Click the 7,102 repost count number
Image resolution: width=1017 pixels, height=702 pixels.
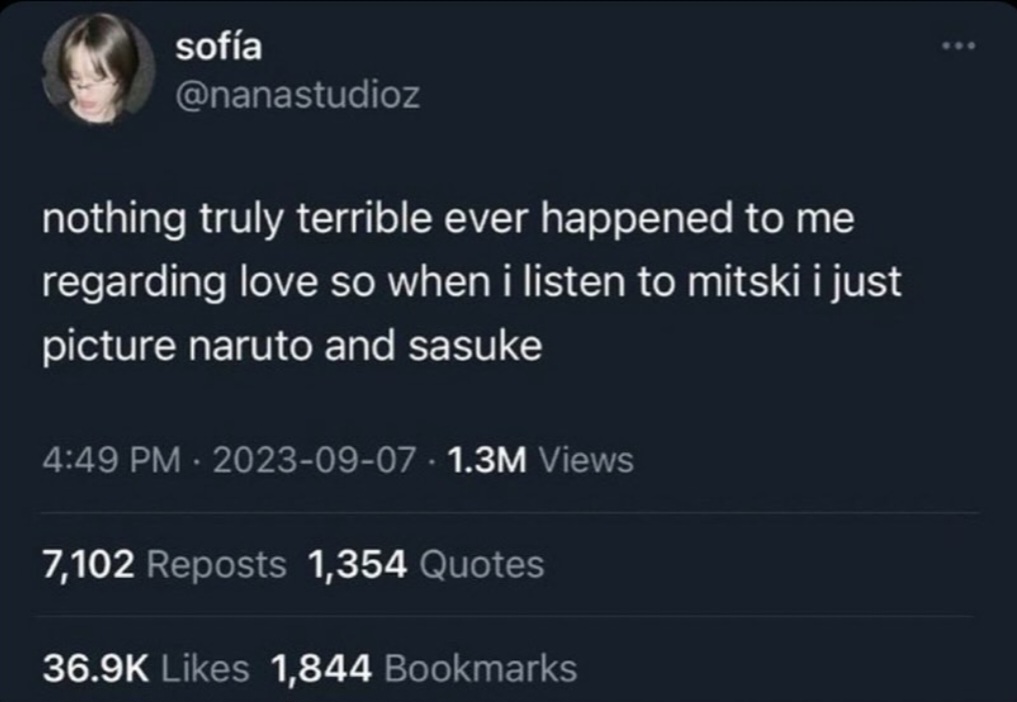click(88, 565)
